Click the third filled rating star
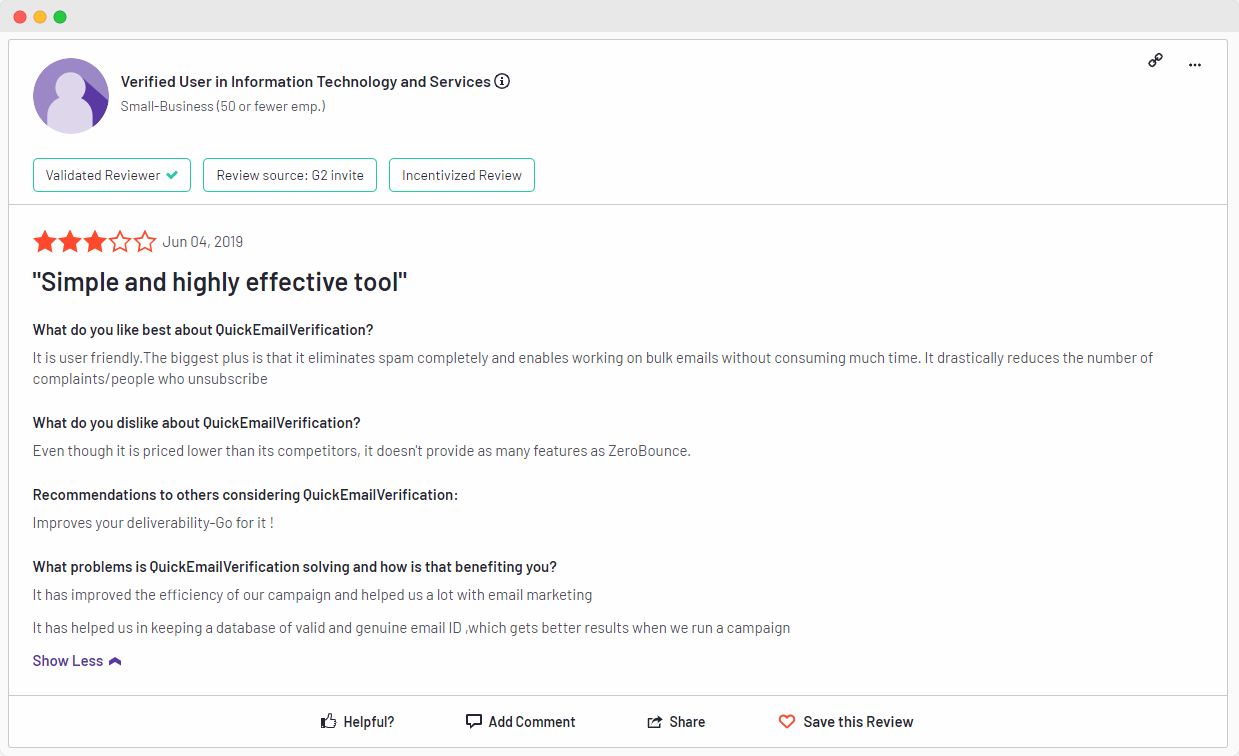1239x756 pixels. click(95, 242)
